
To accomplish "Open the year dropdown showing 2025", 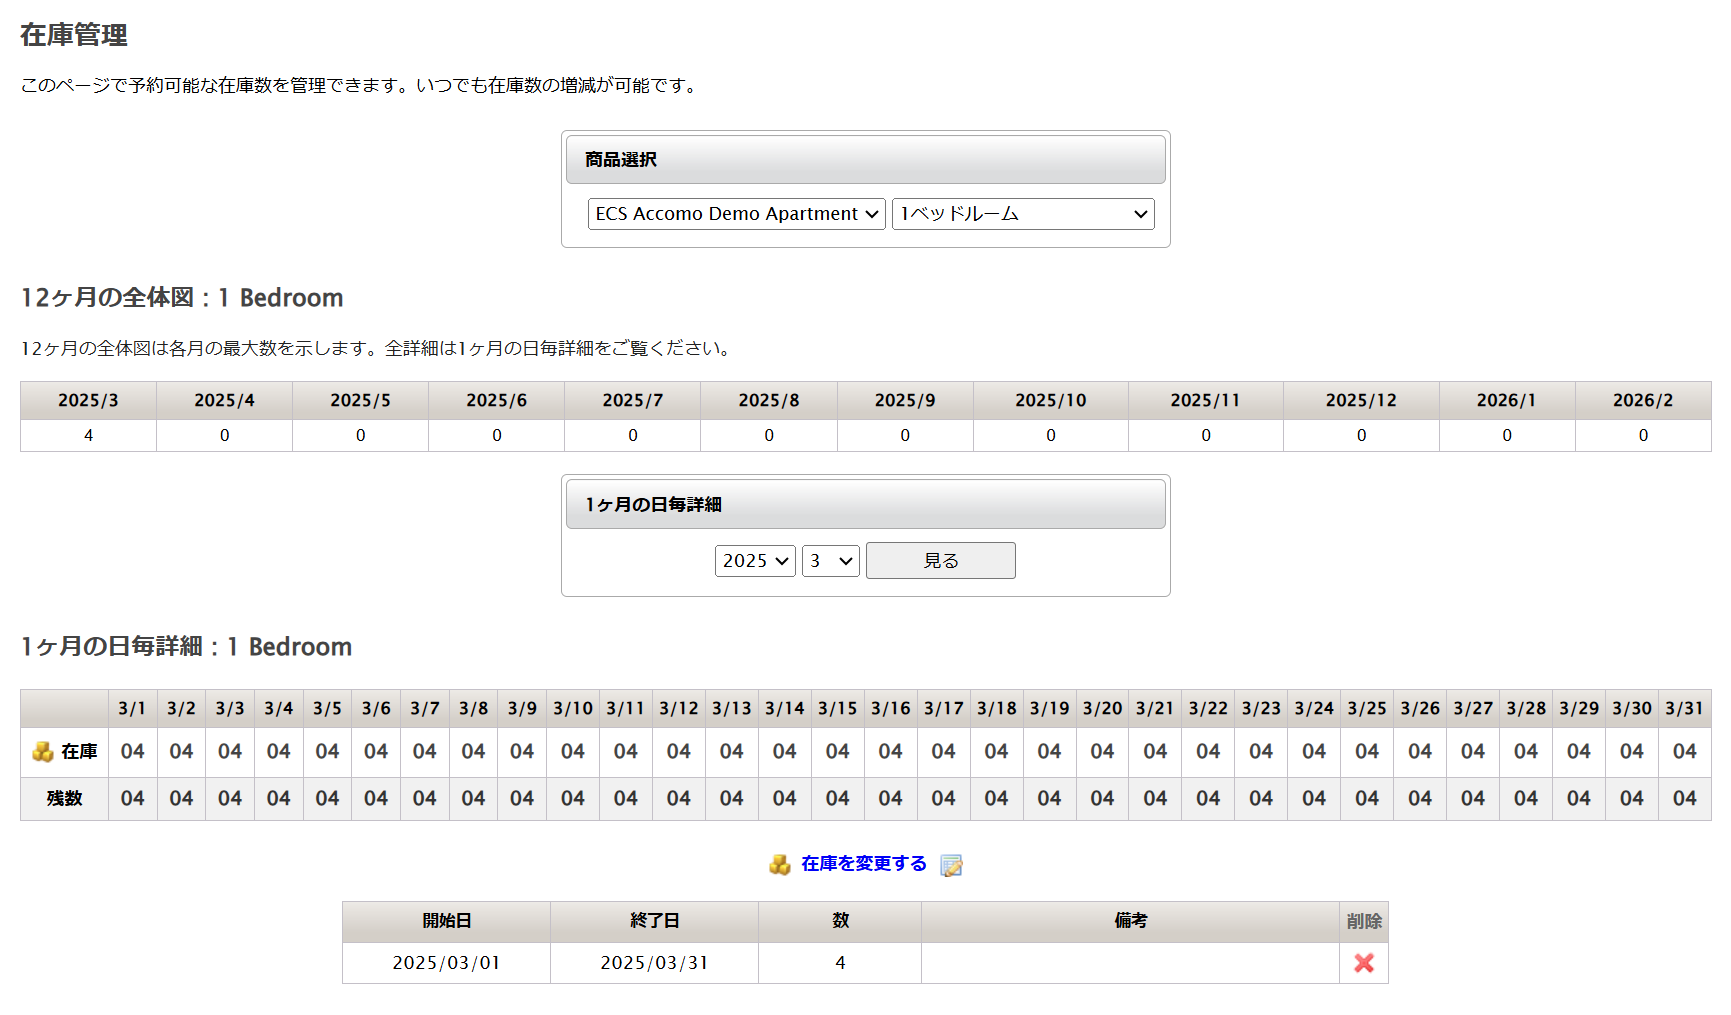I will (754, 560).
